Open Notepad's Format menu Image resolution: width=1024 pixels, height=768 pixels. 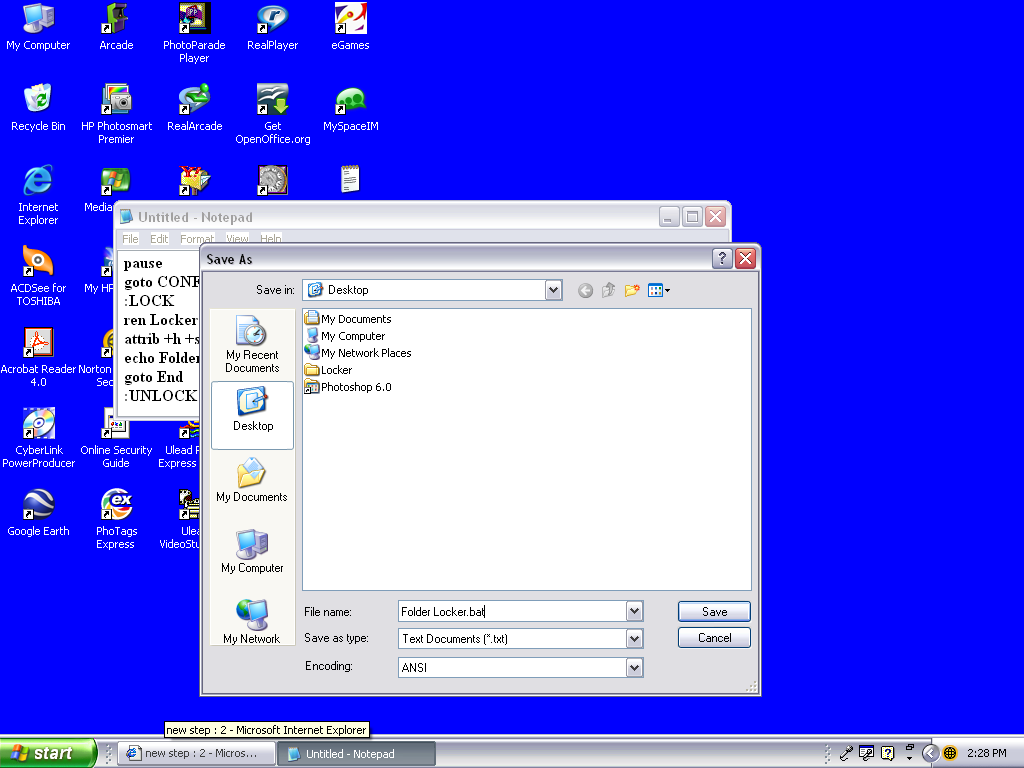coord(196,238)
